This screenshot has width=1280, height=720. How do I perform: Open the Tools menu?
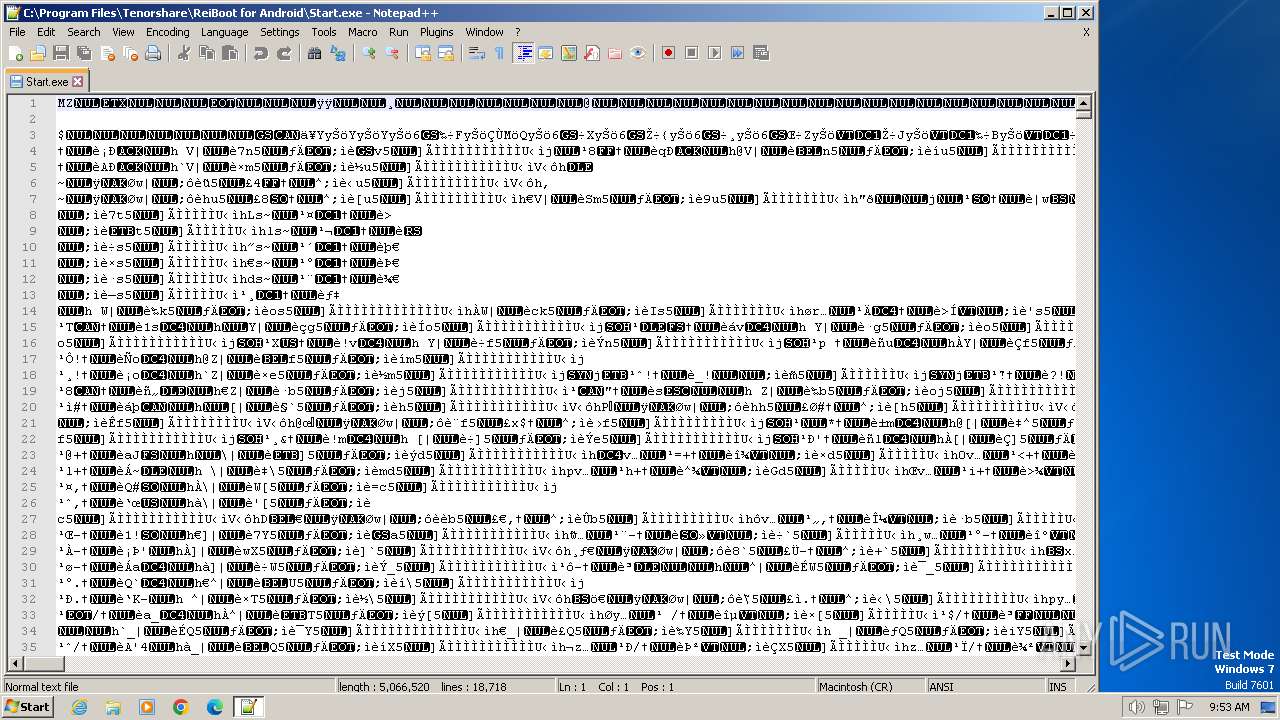(x=324, y=32)
